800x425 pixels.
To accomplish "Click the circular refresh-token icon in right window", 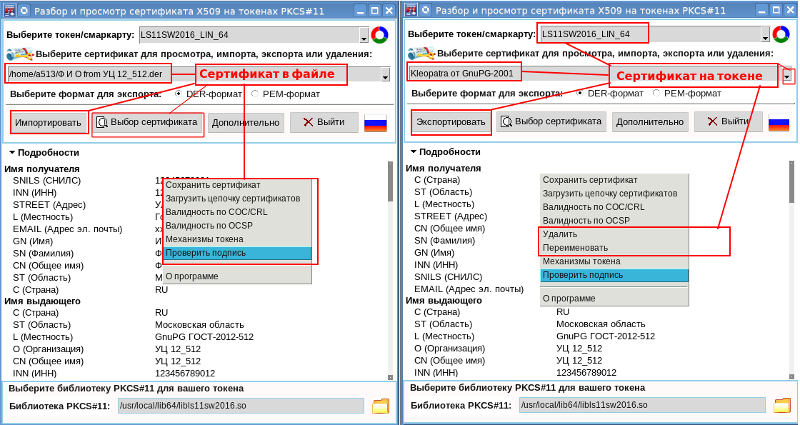I will click(x=782, y=34).
